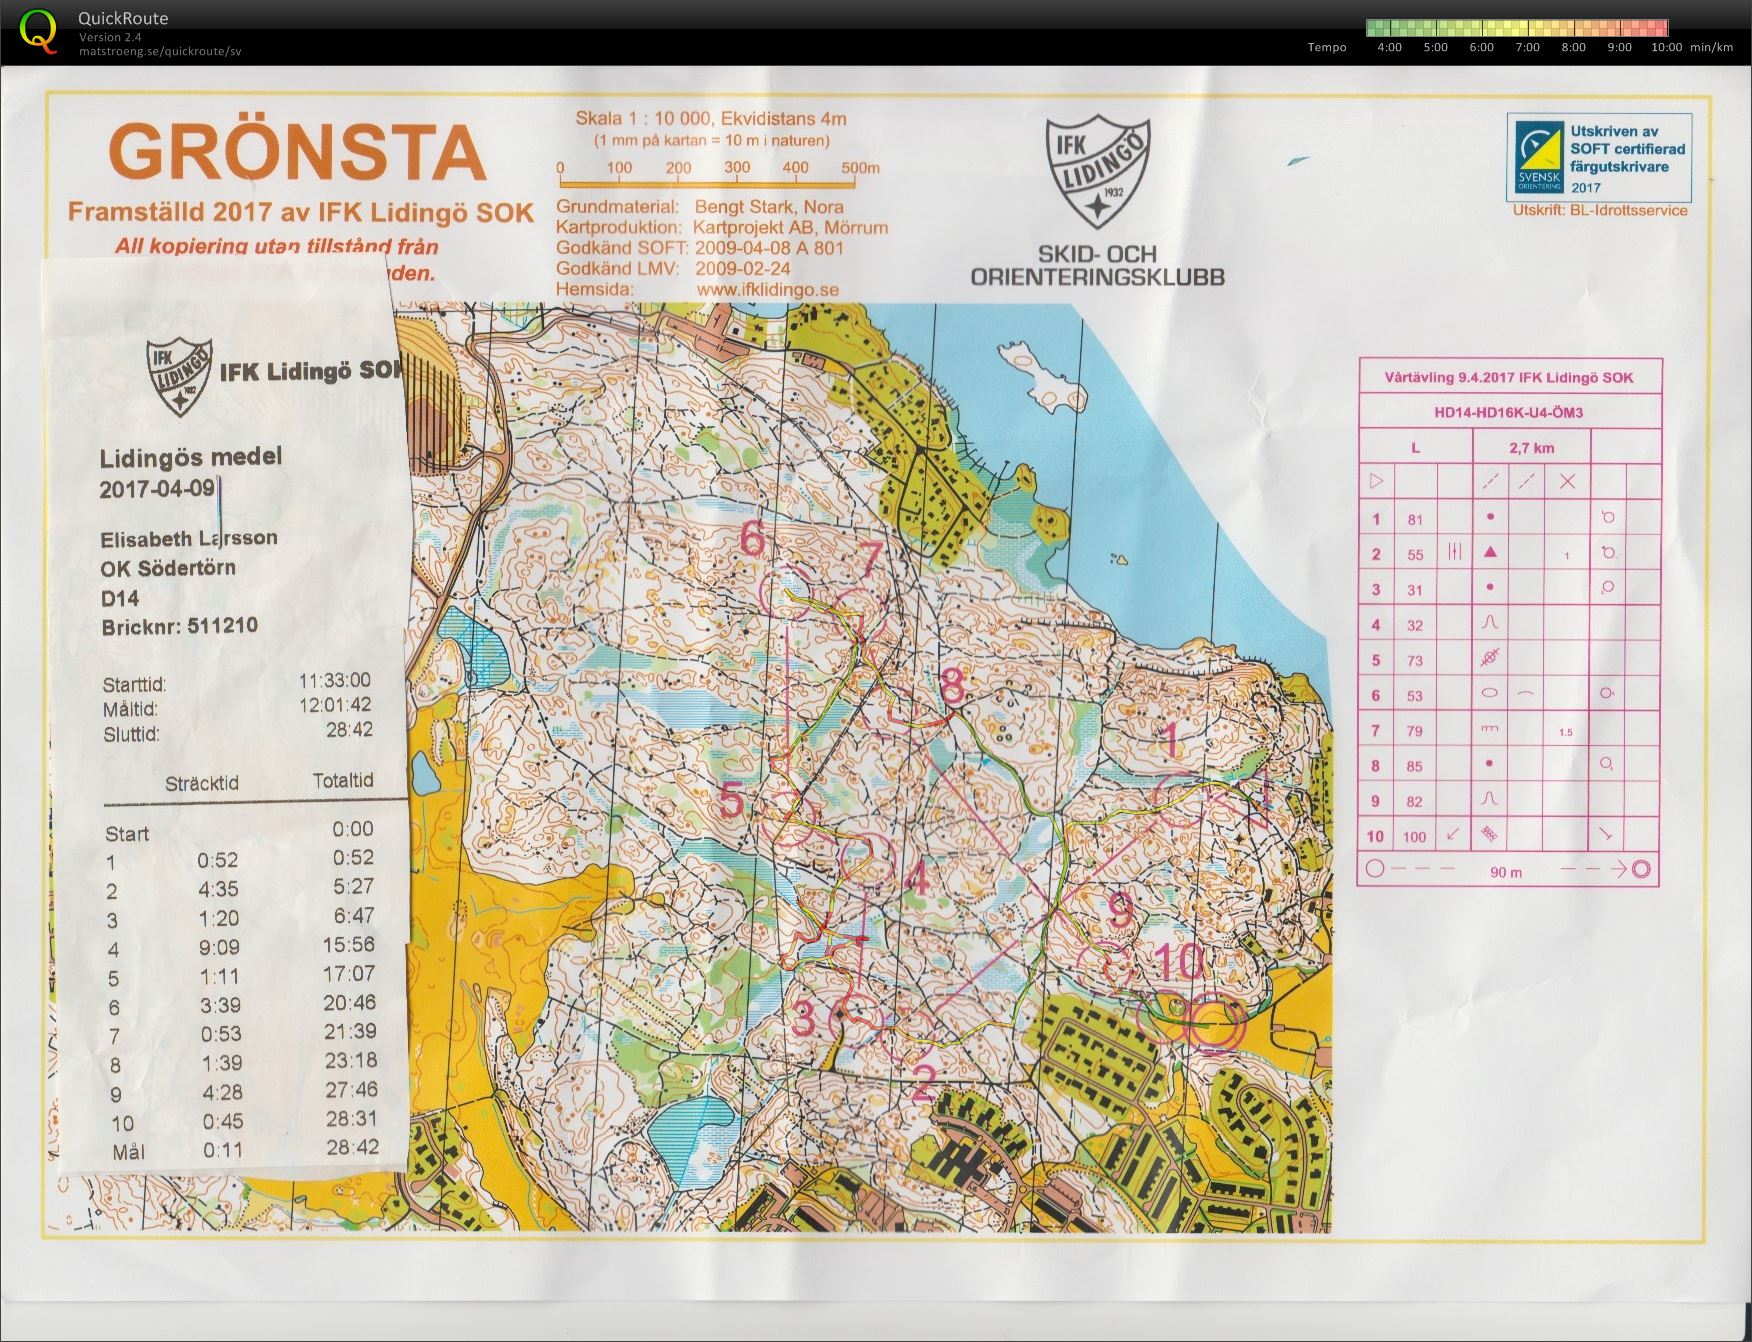The image size is (1752, 1342).
Task: Click the "500m" scale bar label
Action: click(x=860, y=168)
